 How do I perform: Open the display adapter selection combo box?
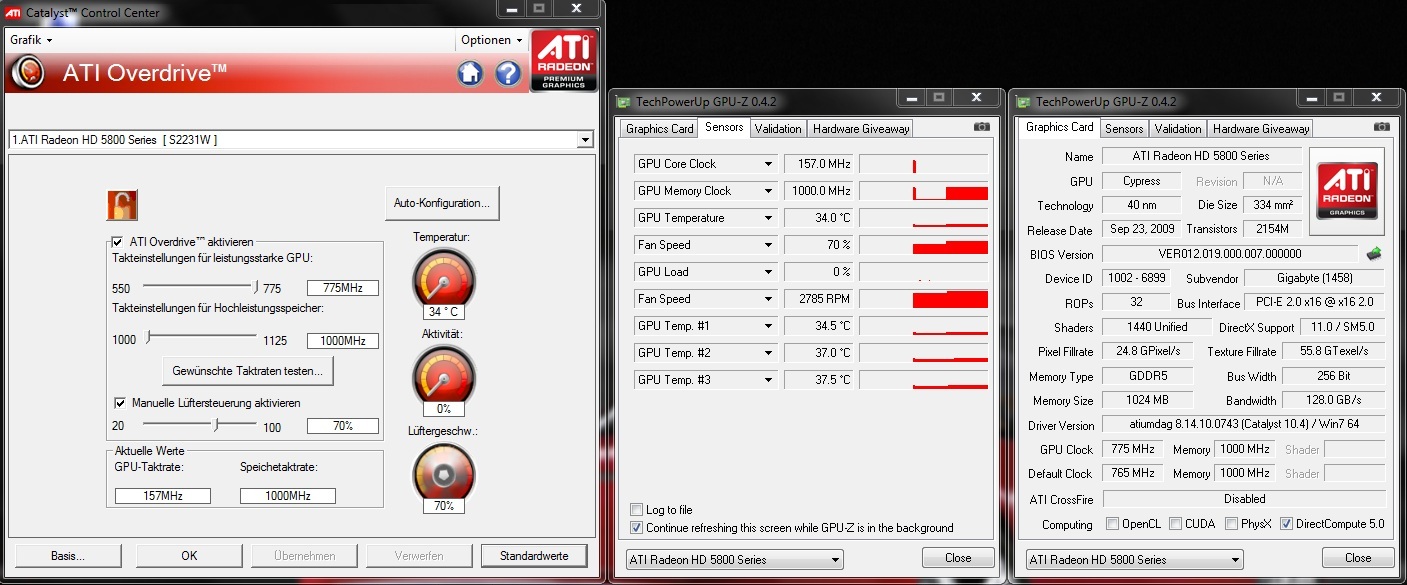point(301,140)
